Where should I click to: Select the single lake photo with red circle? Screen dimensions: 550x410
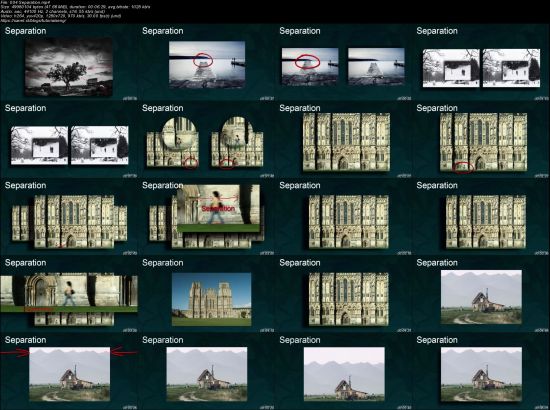[207, 65]
